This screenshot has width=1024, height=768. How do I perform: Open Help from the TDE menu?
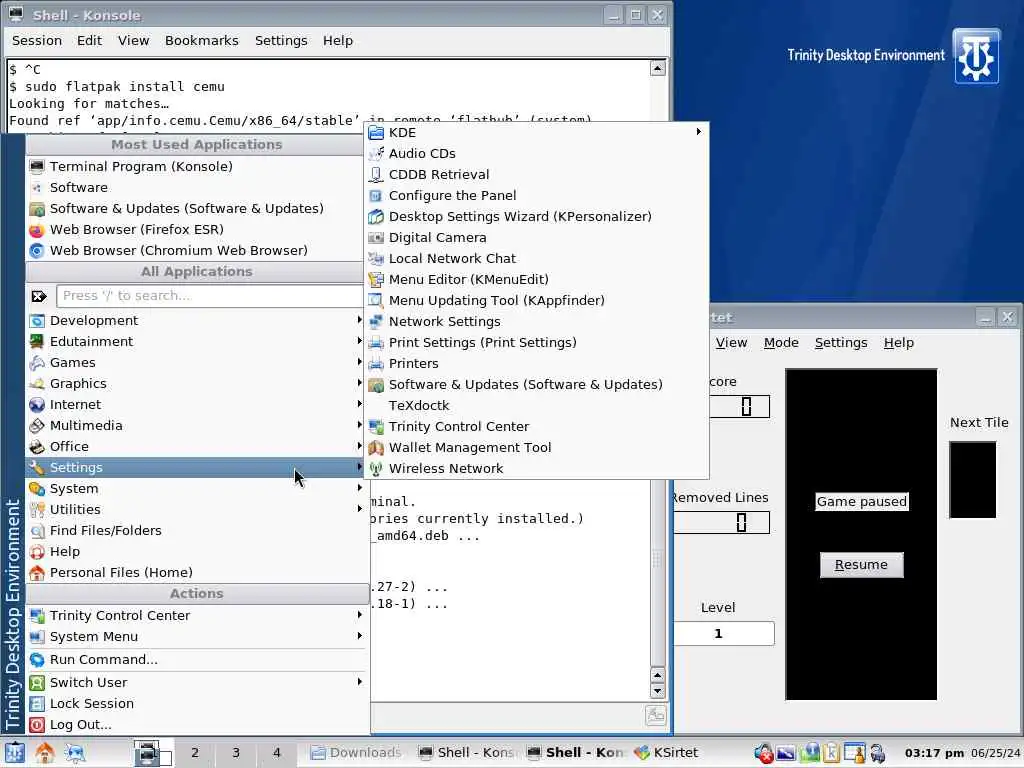coord(196,551)
